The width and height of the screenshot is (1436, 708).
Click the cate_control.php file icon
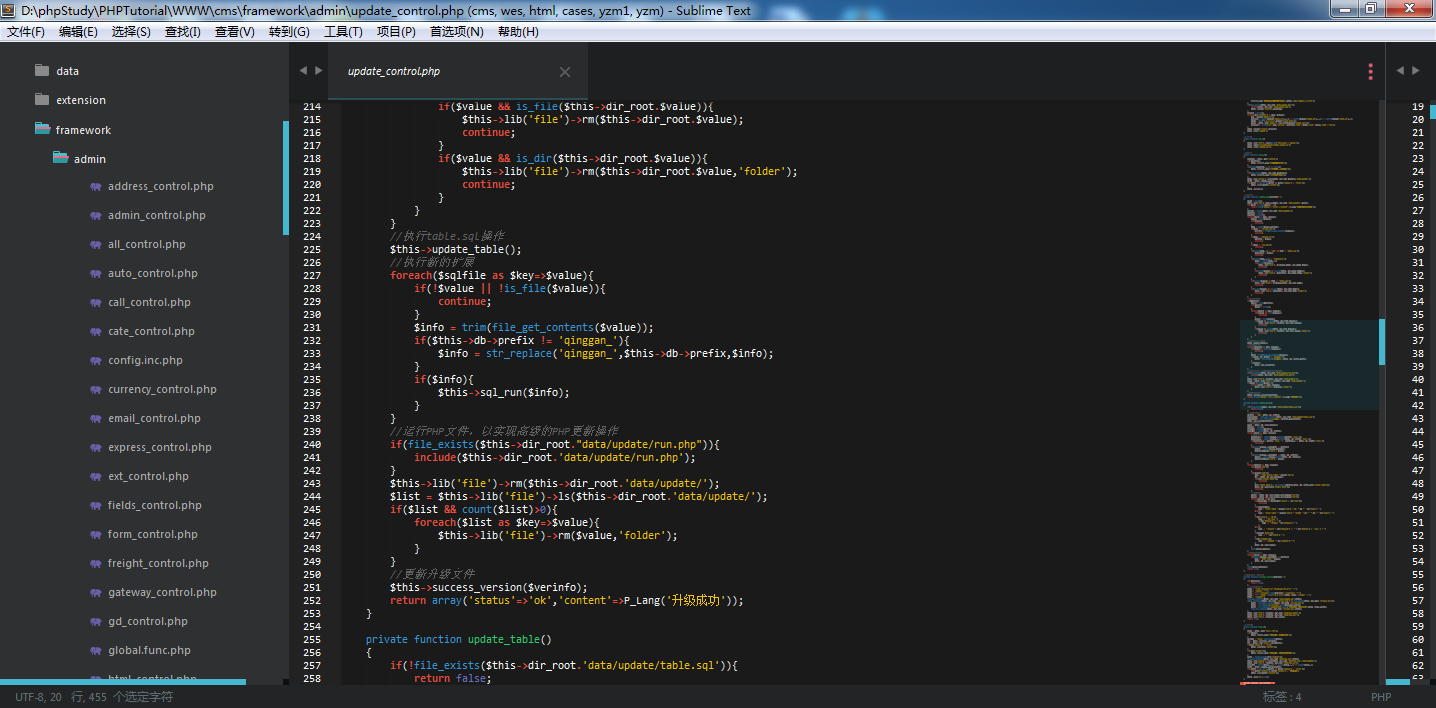point(96,332)
